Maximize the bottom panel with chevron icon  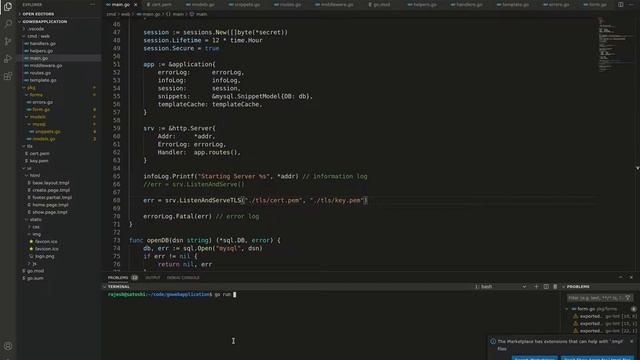[621, 277]
